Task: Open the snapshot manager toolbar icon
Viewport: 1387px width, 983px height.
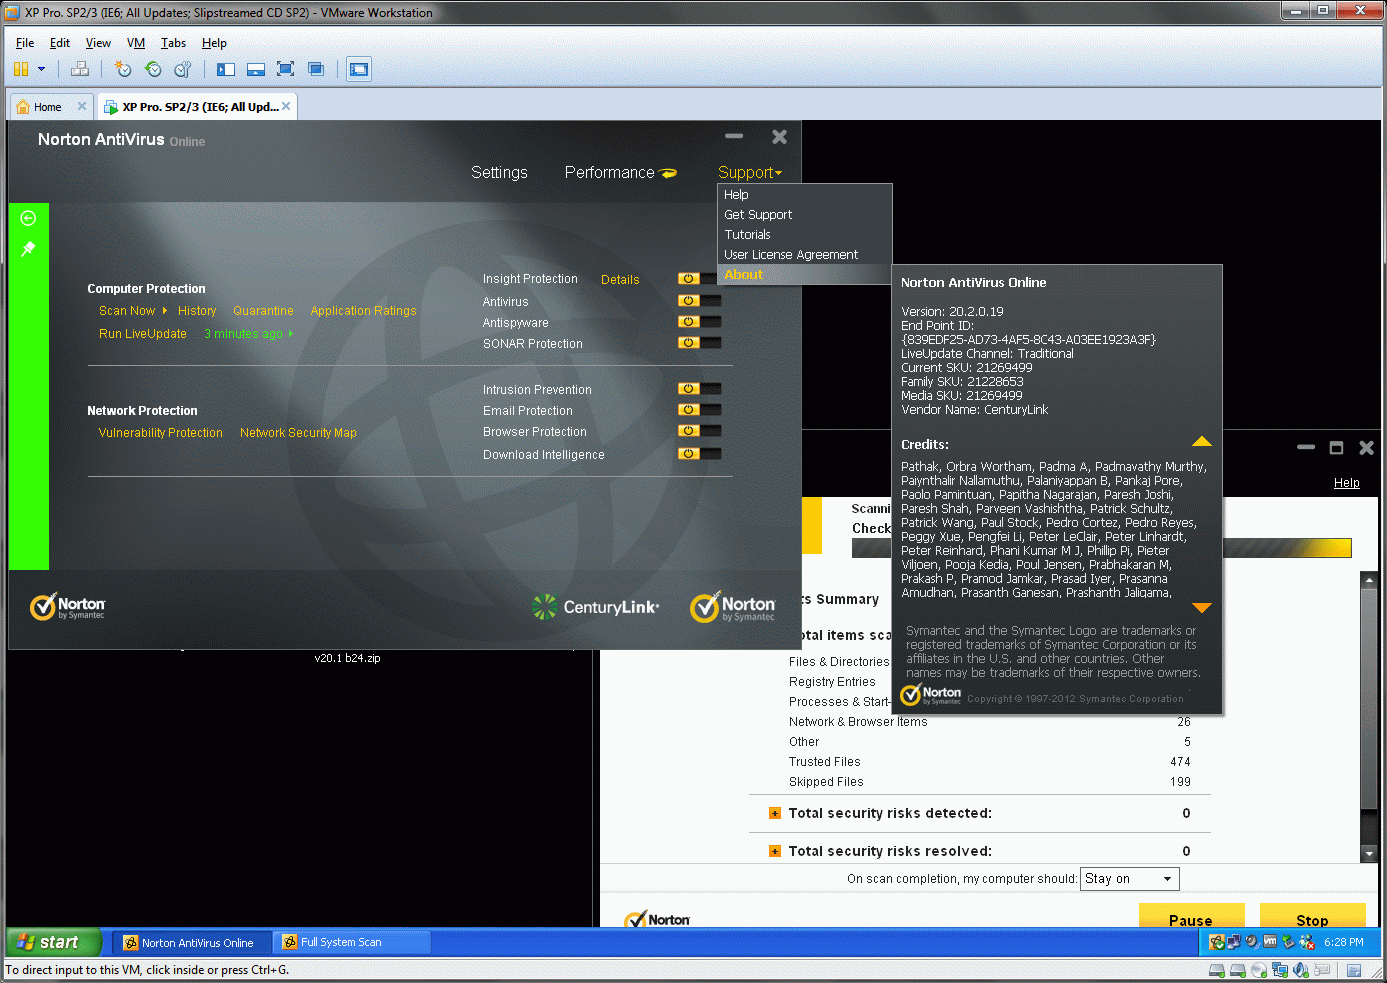Action: [x=182, y=69]
